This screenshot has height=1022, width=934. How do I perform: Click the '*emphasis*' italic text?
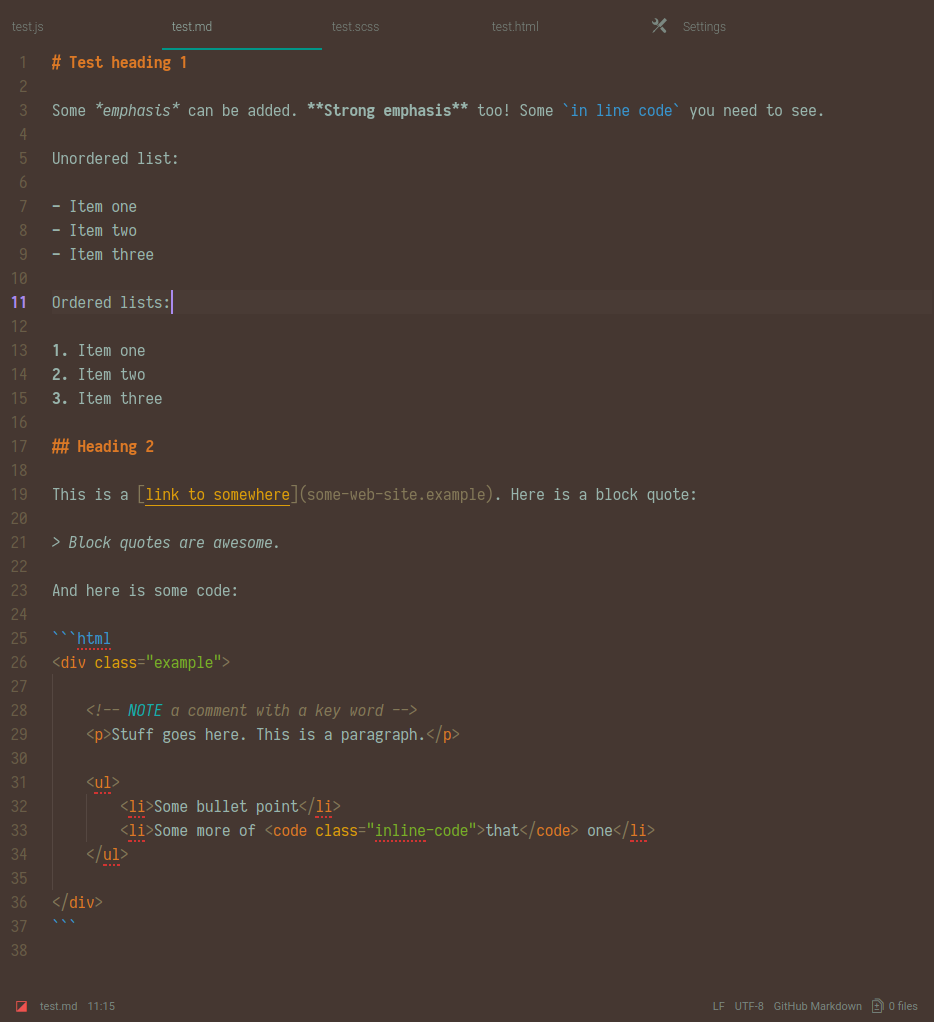coord(137,111)
